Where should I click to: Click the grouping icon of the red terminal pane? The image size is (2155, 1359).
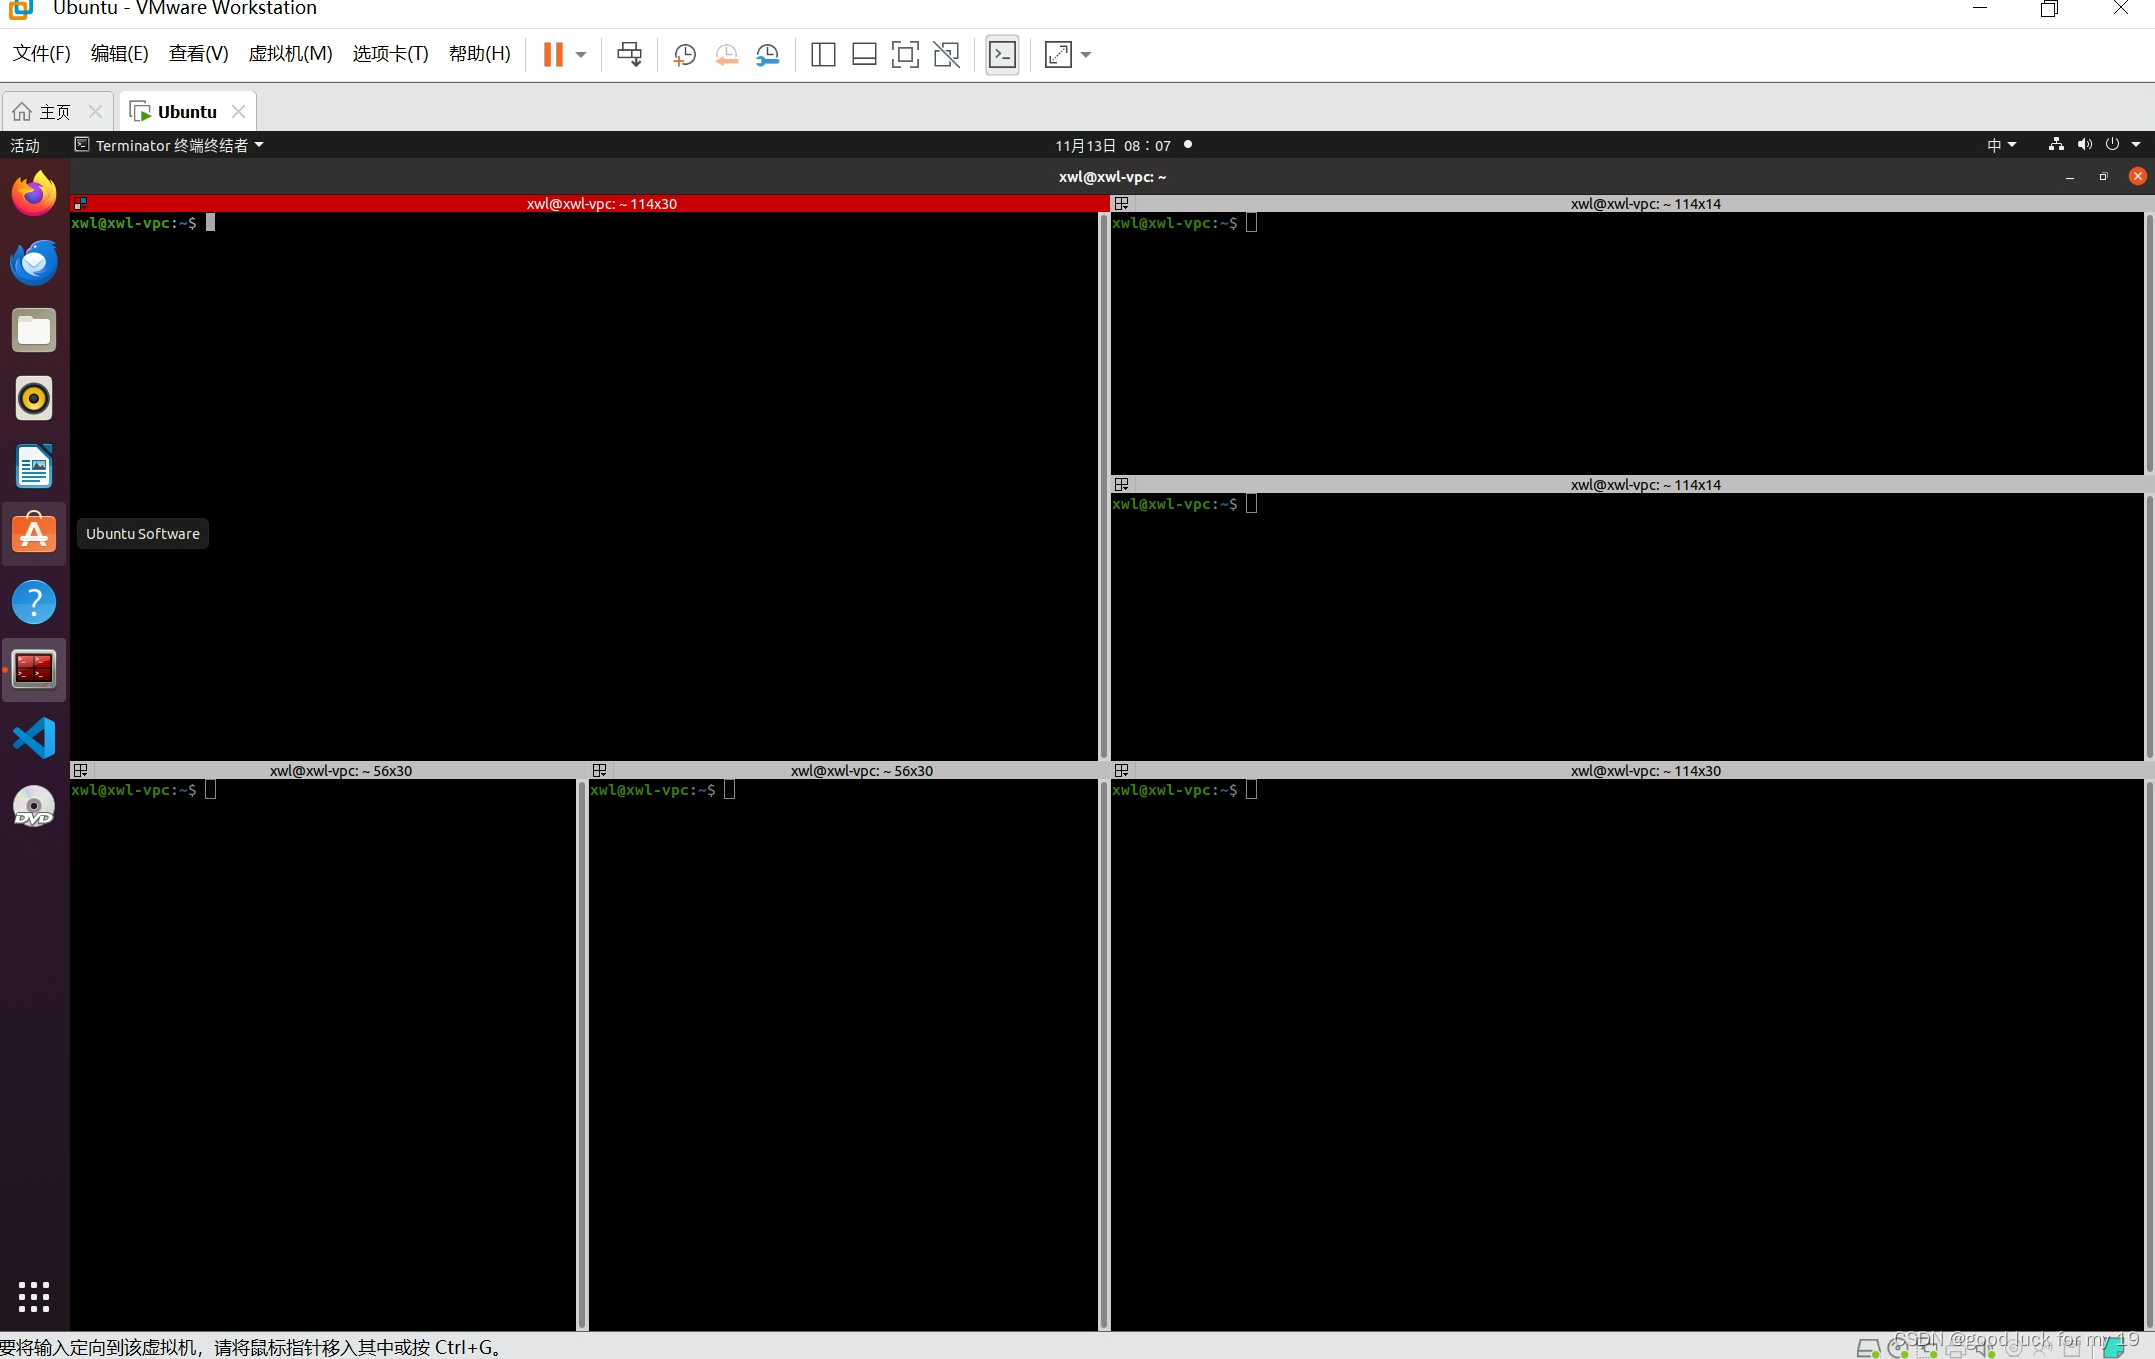point(79,203)
